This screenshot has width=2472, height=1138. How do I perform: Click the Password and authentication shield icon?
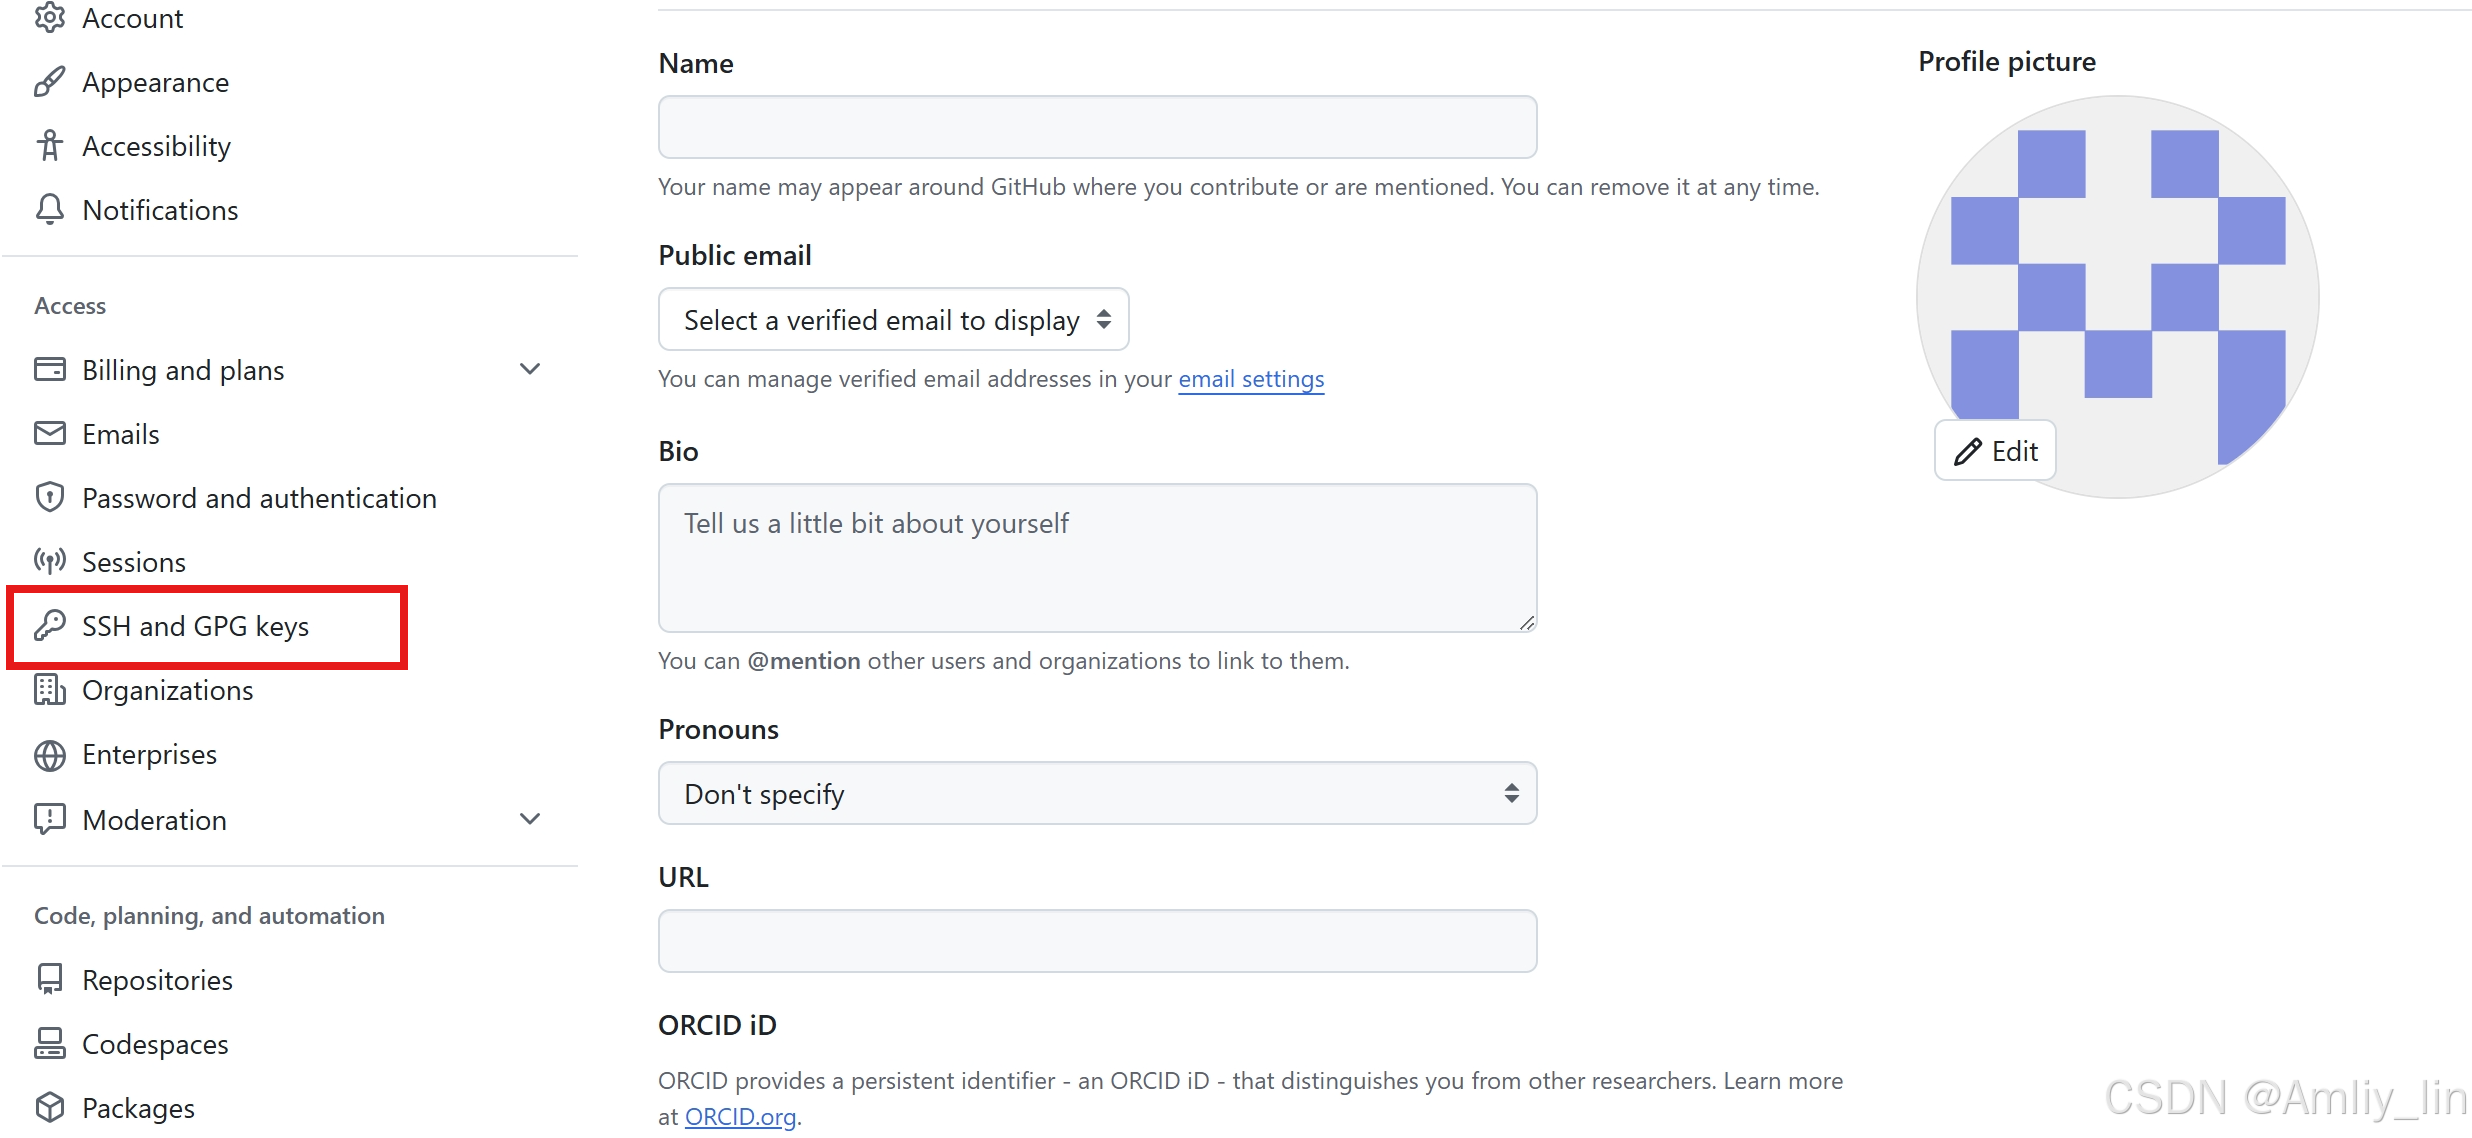click(x=49, y=498)
